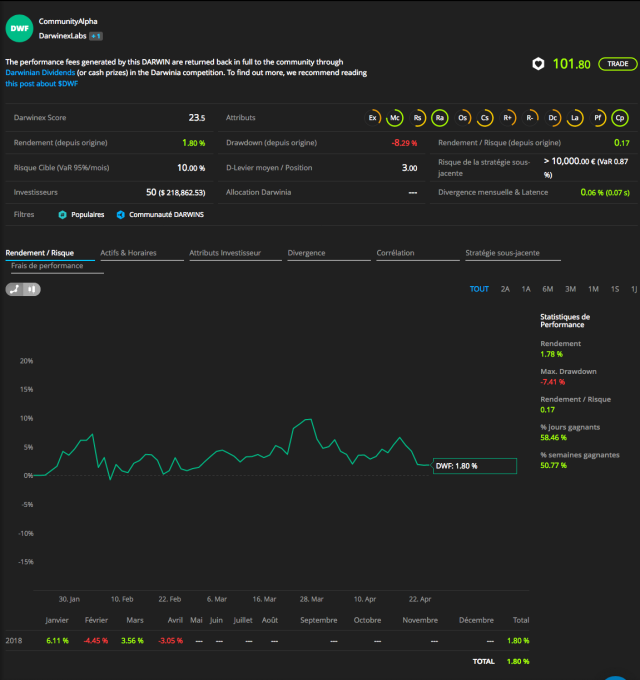The width and height of the screenshot is (640, 680).
Task: Open the DarwinexLabs profile name
Action: point(62,36)
